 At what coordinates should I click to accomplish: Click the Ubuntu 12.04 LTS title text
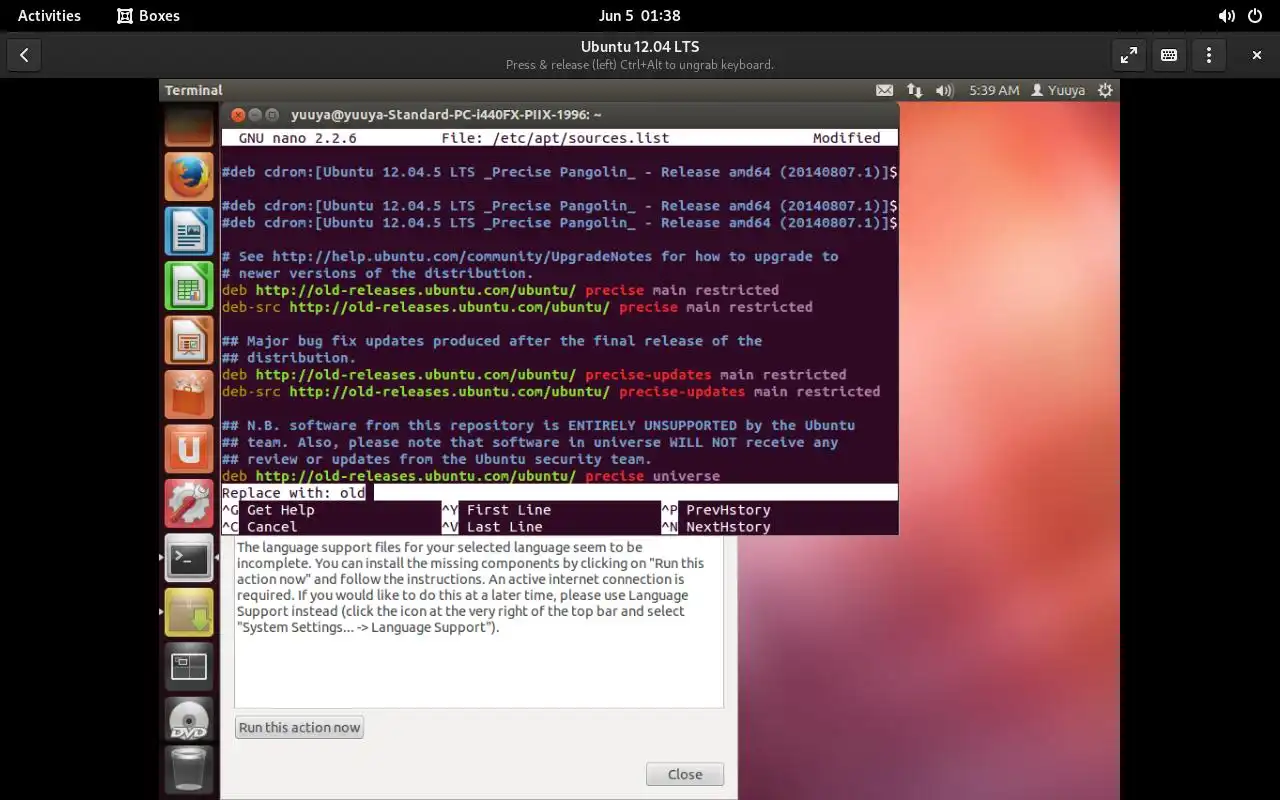click(640, 47)
